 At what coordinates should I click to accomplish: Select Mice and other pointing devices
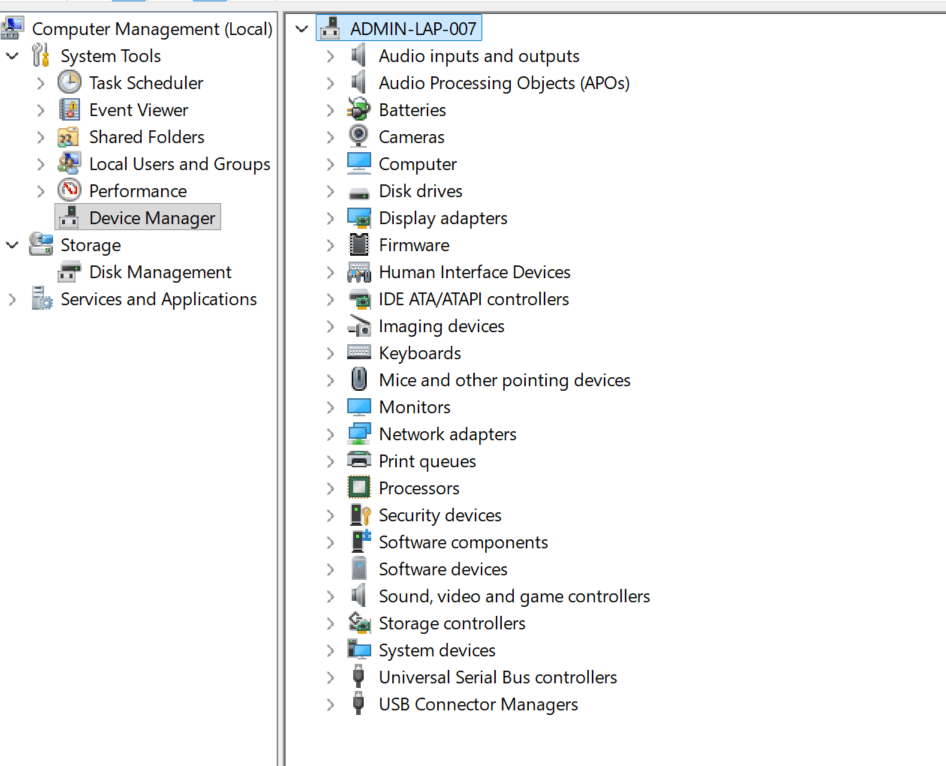[504, 380]
